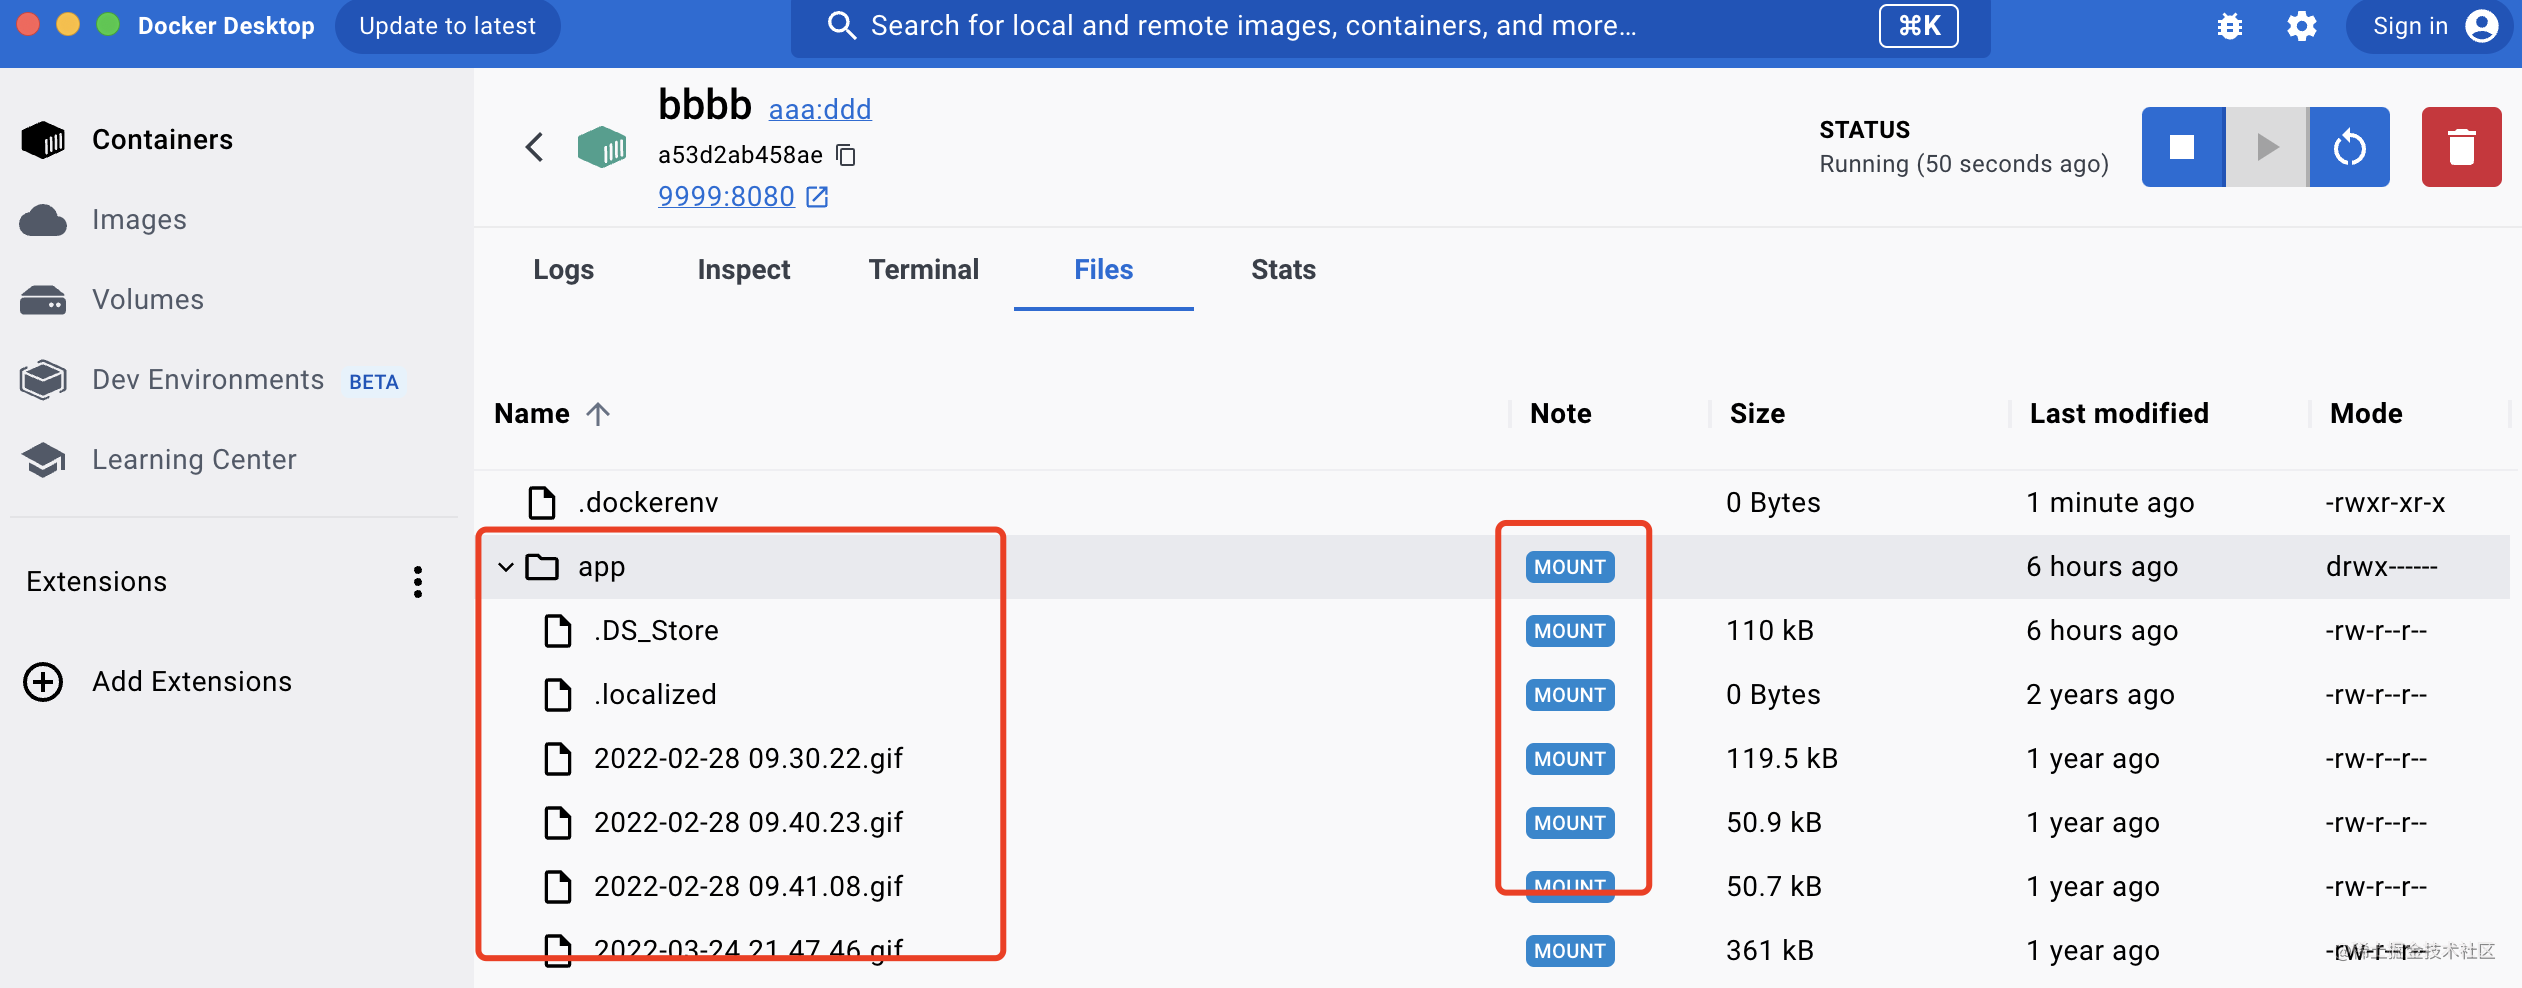The height and width of the screenshot is (988, 2522).
Task: Click Update to latest button
Action: (x=447, y=26)
